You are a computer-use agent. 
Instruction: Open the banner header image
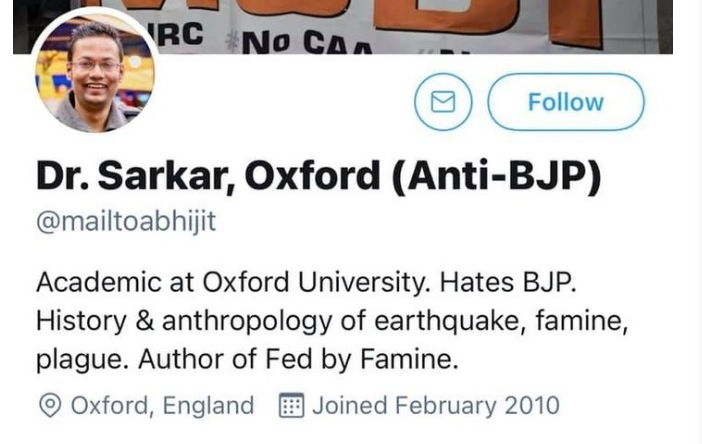[420, 25]
